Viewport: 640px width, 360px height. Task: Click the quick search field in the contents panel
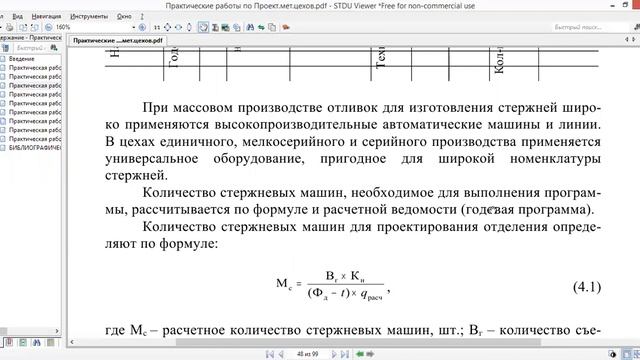click(x=31, y=48)
